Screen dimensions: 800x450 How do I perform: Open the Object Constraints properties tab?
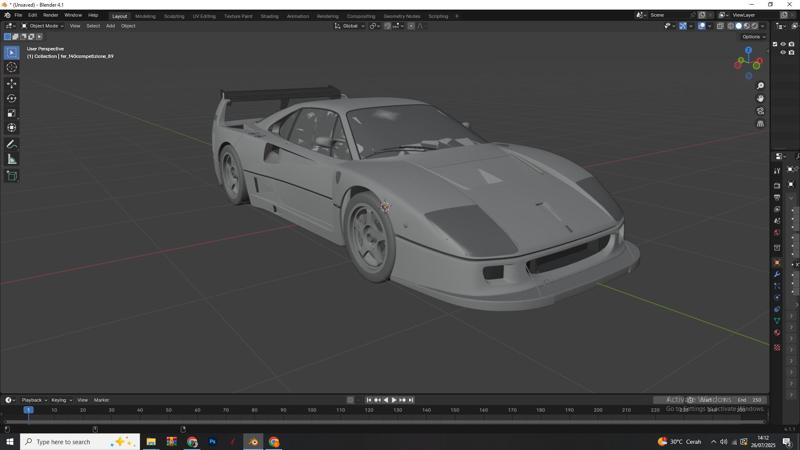coord(777,310)
